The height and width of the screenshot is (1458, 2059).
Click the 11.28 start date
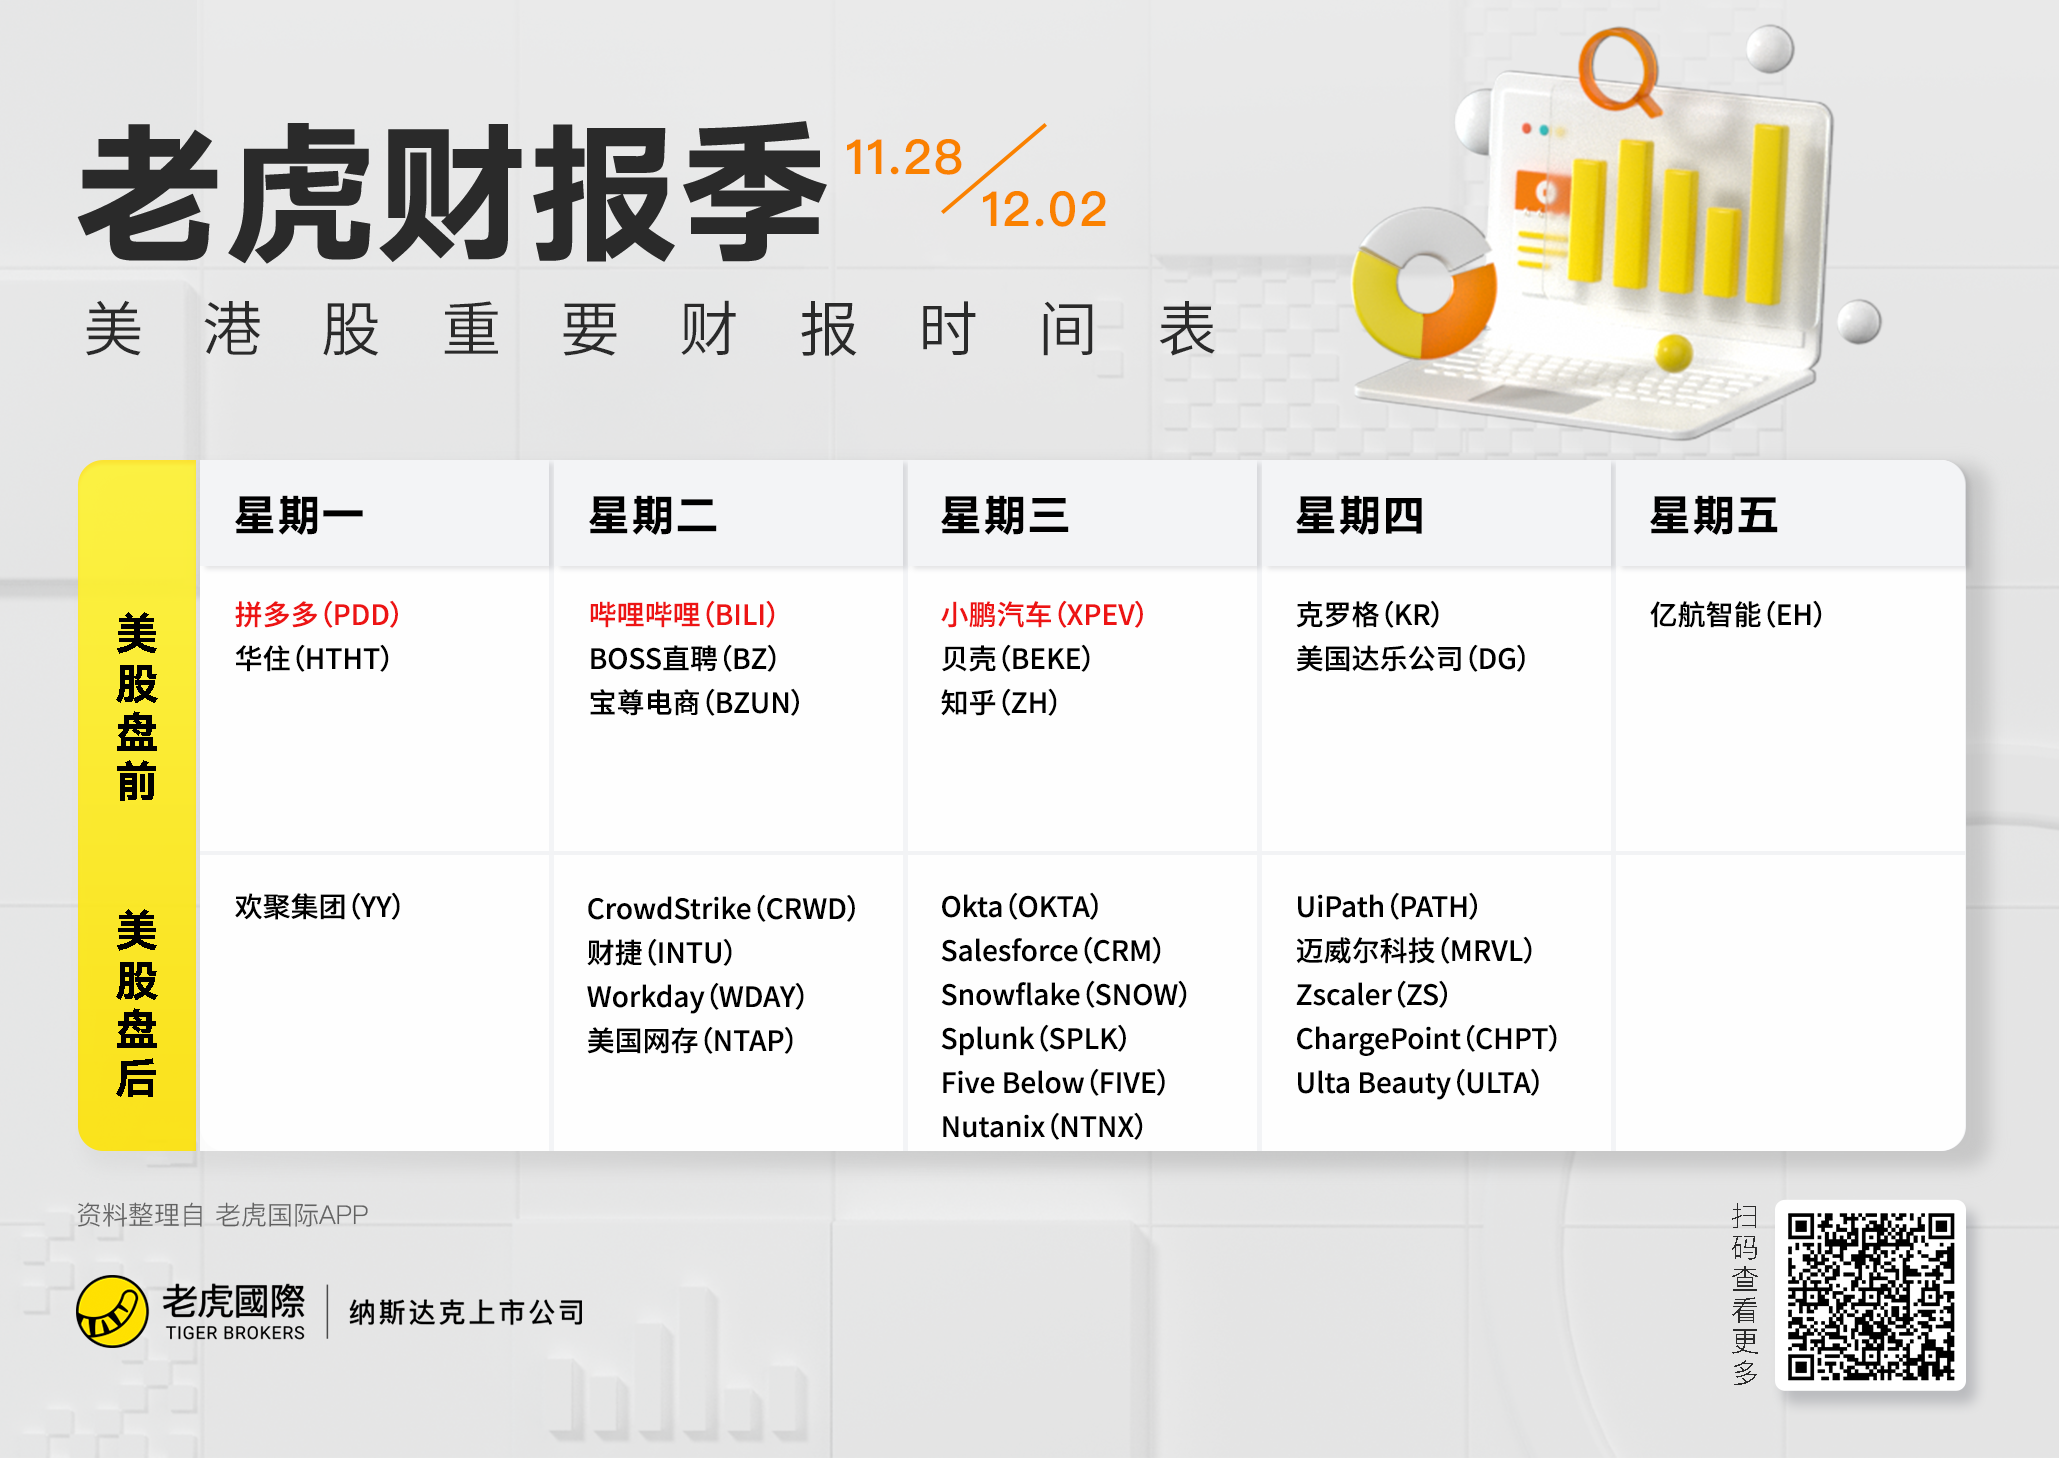coord(904,157)
